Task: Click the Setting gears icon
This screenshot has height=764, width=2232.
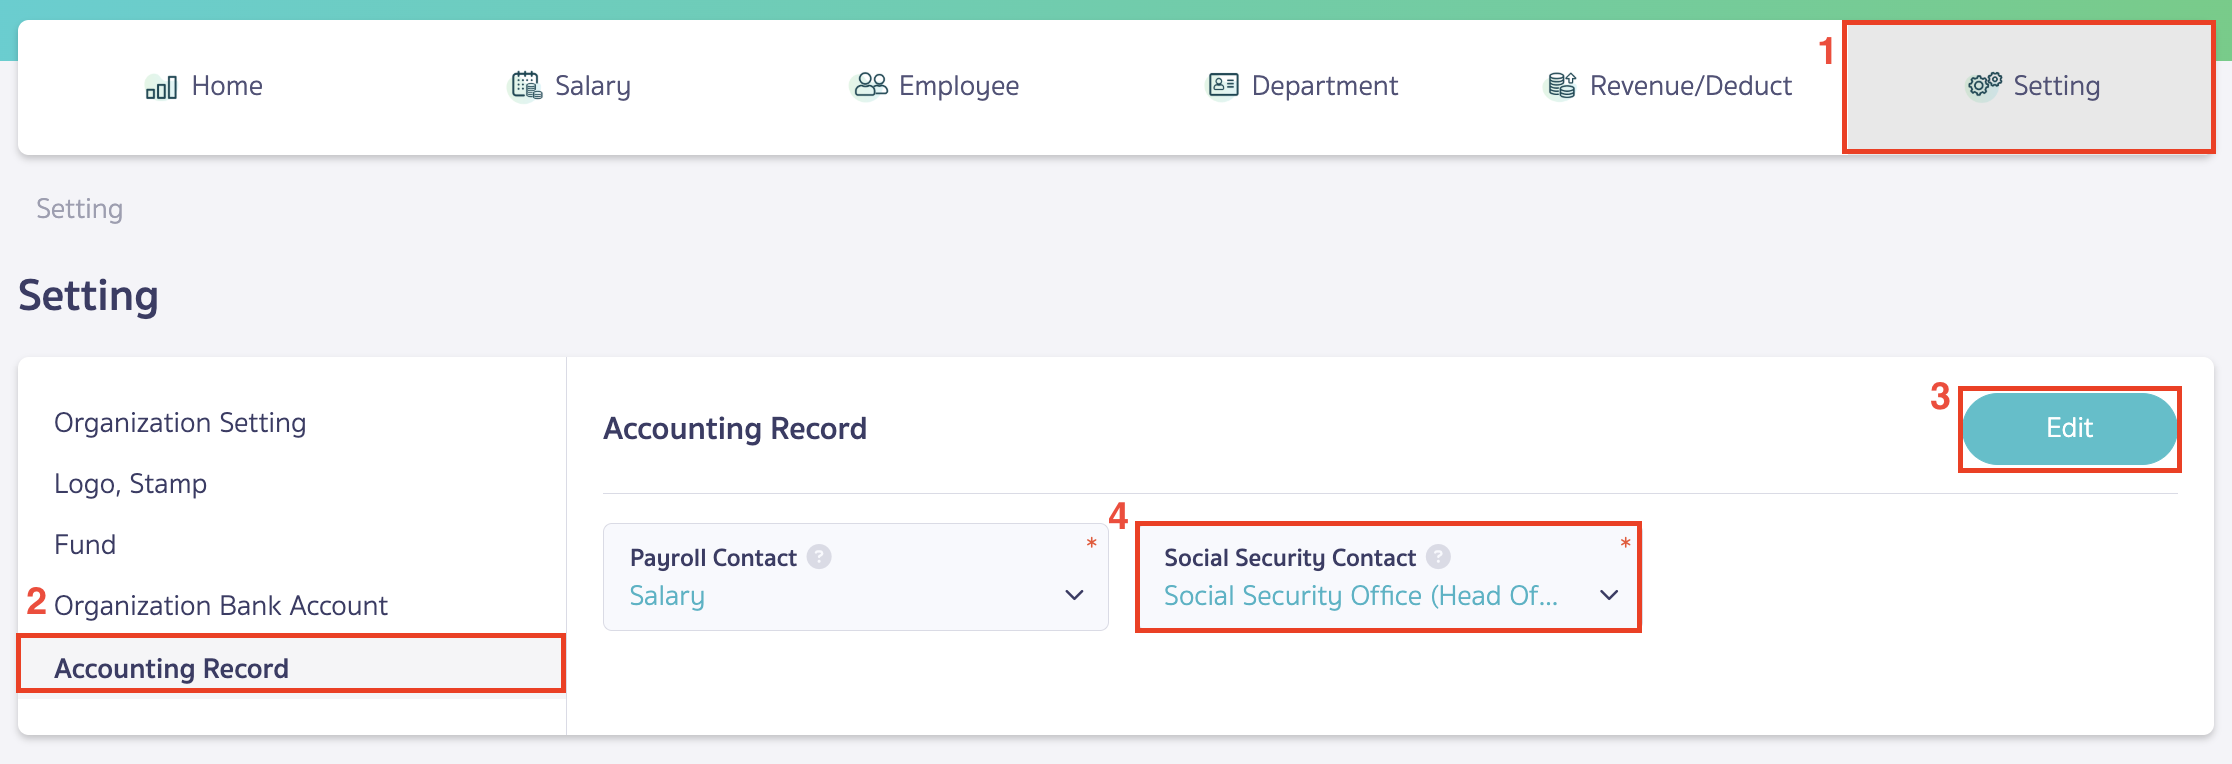Action: 1984,86
